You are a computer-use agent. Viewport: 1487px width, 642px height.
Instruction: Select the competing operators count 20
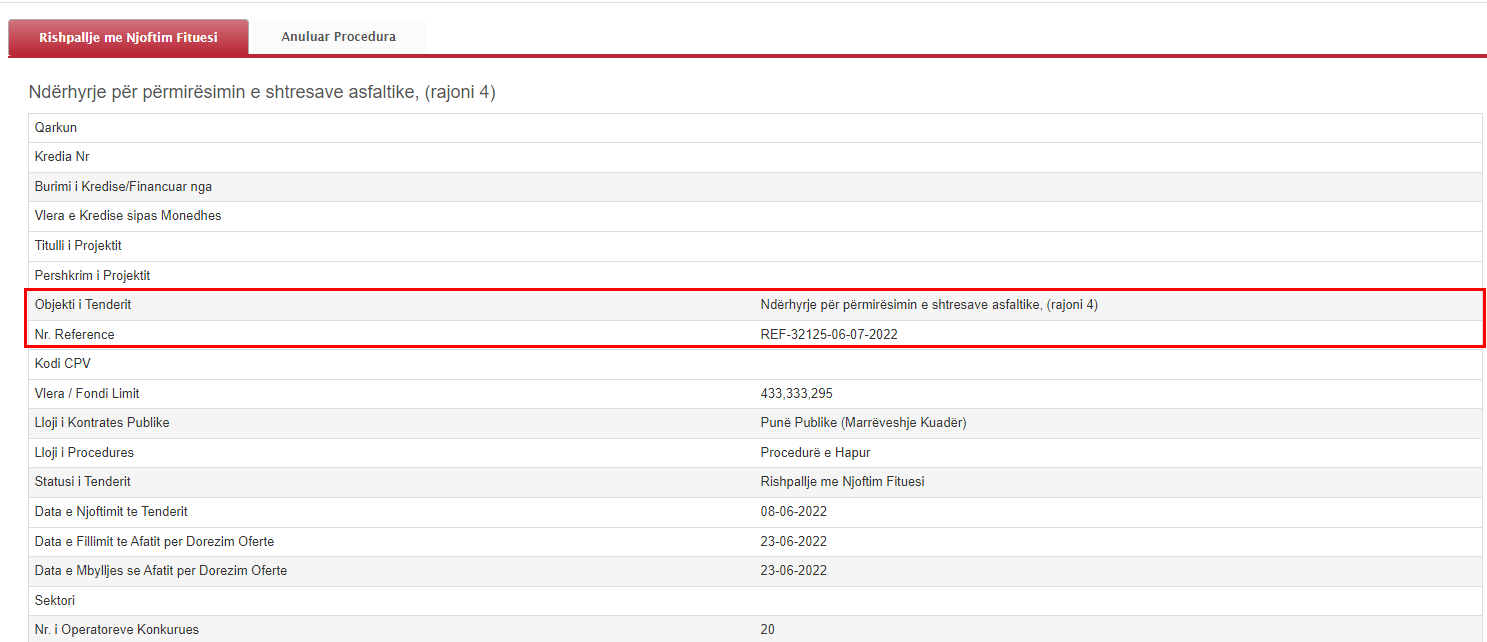click(768, 630)
